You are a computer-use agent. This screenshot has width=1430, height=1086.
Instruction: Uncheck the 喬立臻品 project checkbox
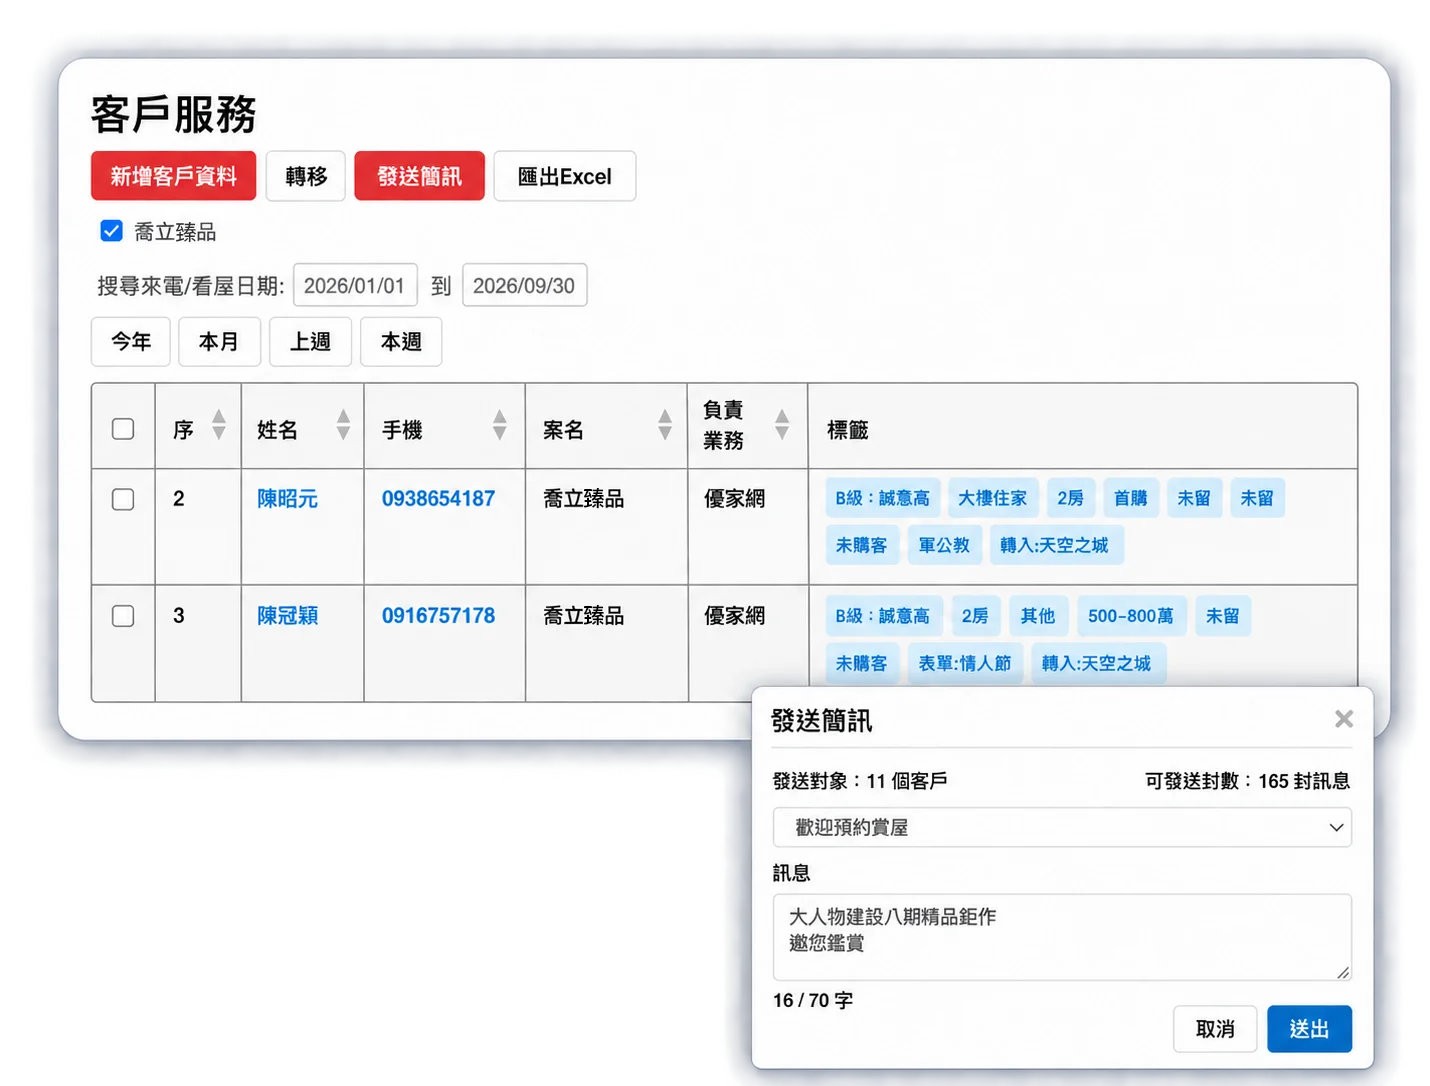point(112,231)
